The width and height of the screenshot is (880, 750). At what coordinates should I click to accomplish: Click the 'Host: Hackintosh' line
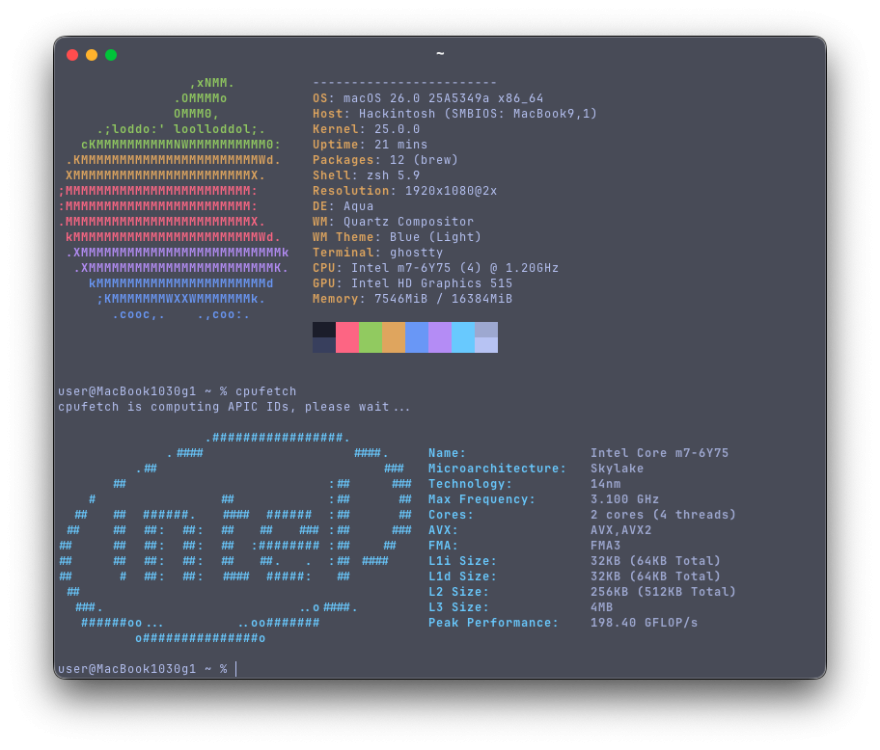coord(455,113)
